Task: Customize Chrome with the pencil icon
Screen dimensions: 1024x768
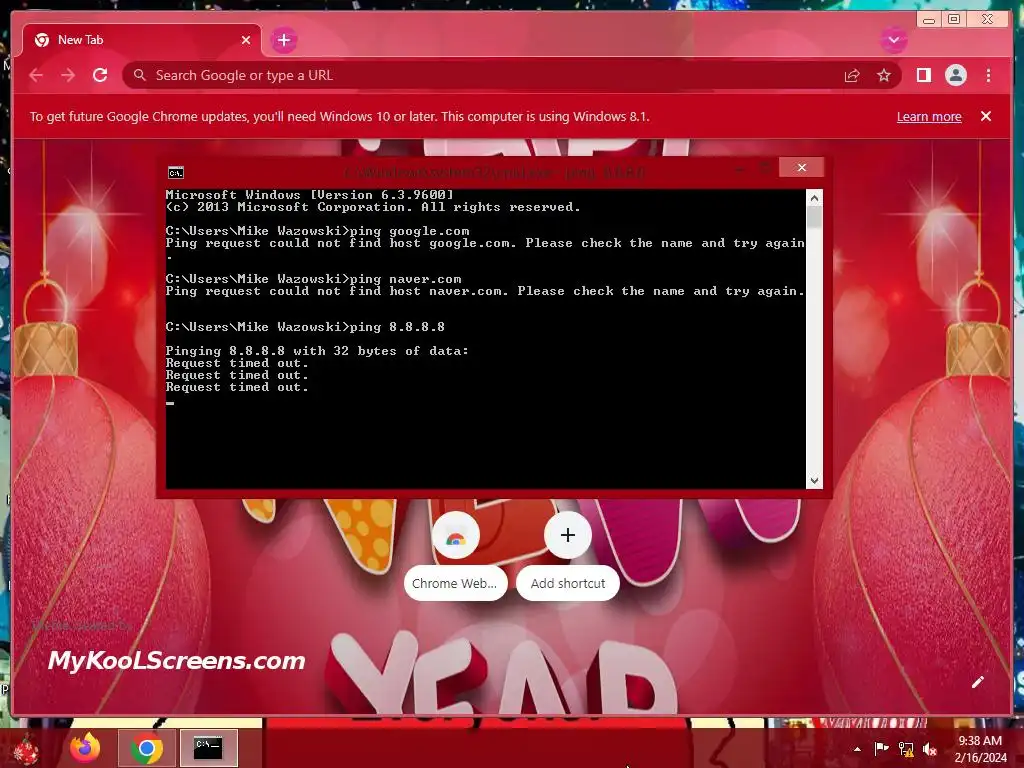Action: (977, 682)
